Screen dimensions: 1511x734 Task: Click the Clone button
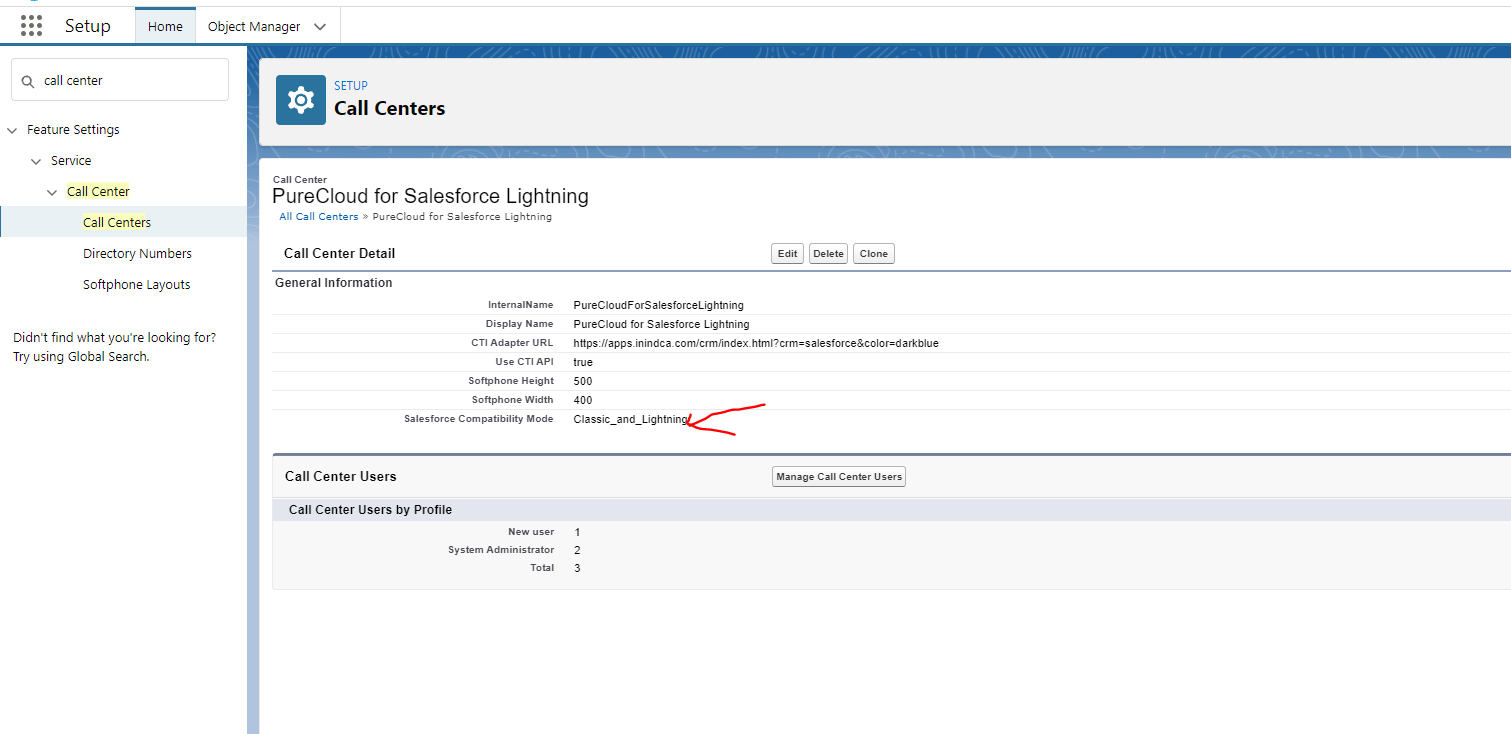pos(873,254)
